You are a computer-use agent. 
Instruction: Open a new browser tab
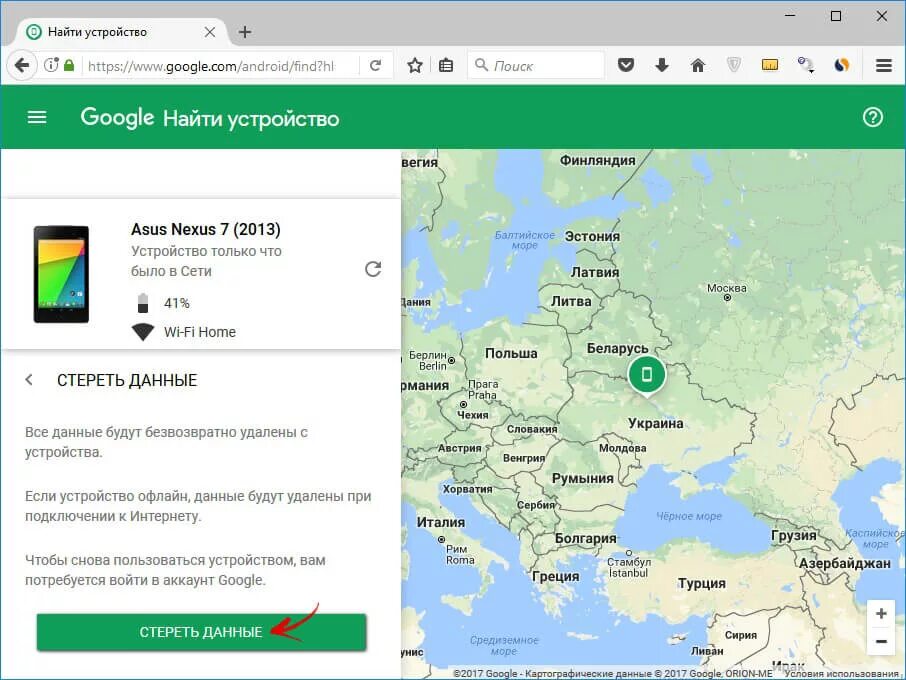pyautogui.click(x=245, y=32)
